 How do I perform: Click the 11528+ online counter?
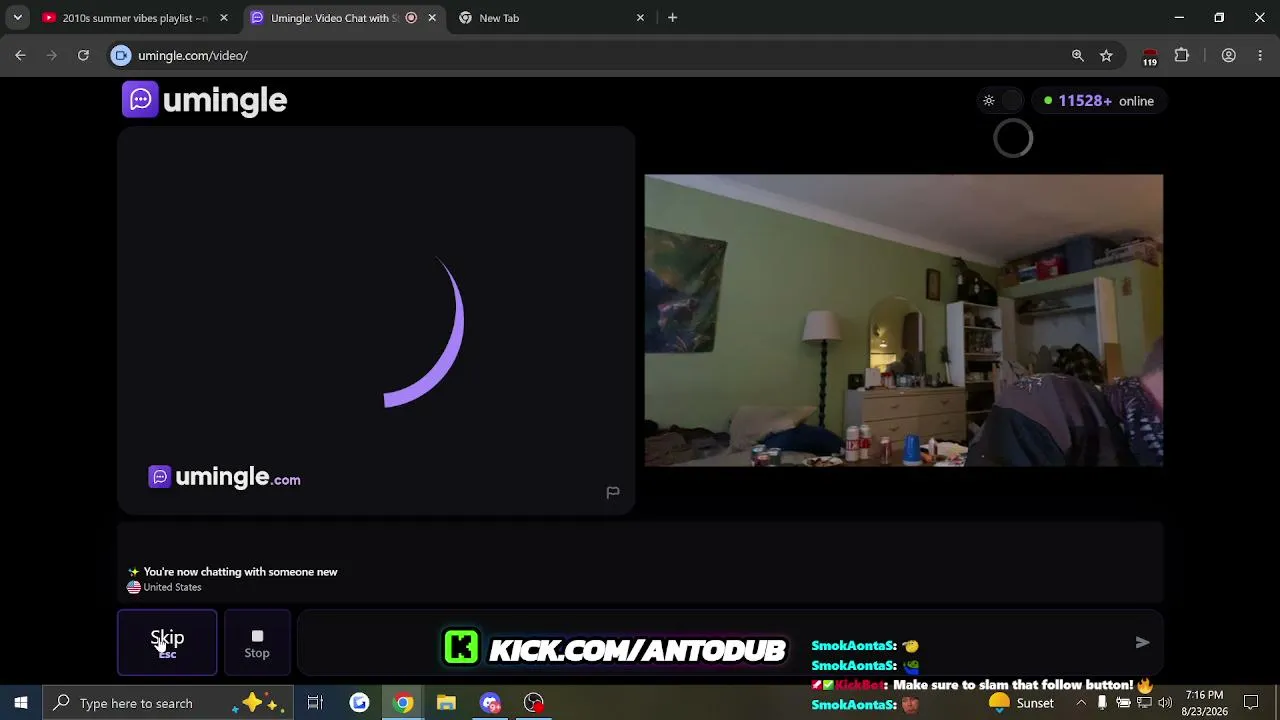click(x=1099, y=101)
